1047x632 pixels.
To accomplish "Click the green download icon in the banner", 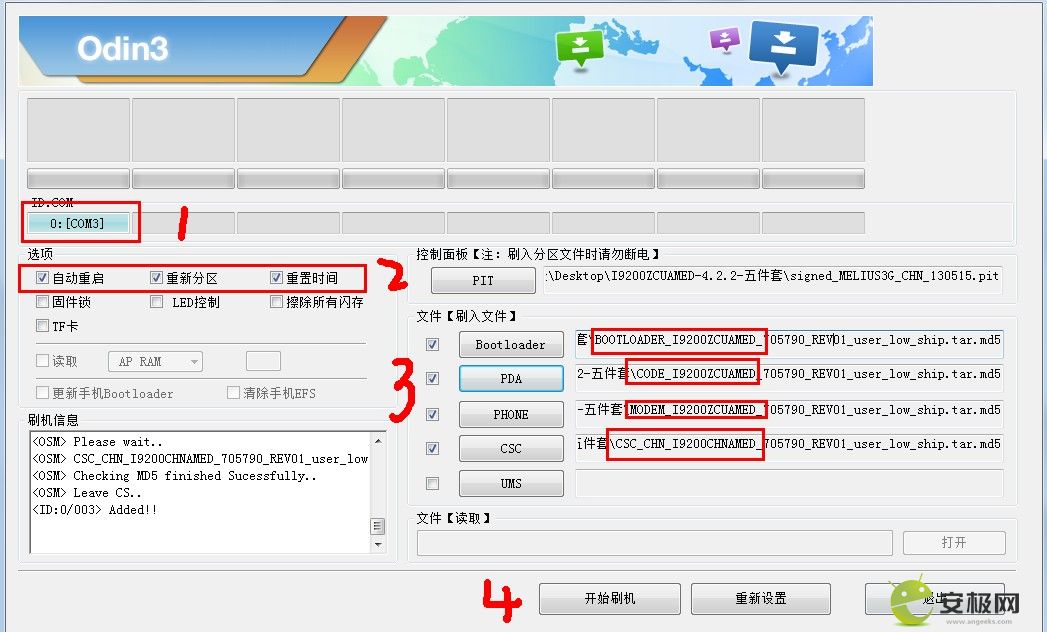I will [580, 49].
